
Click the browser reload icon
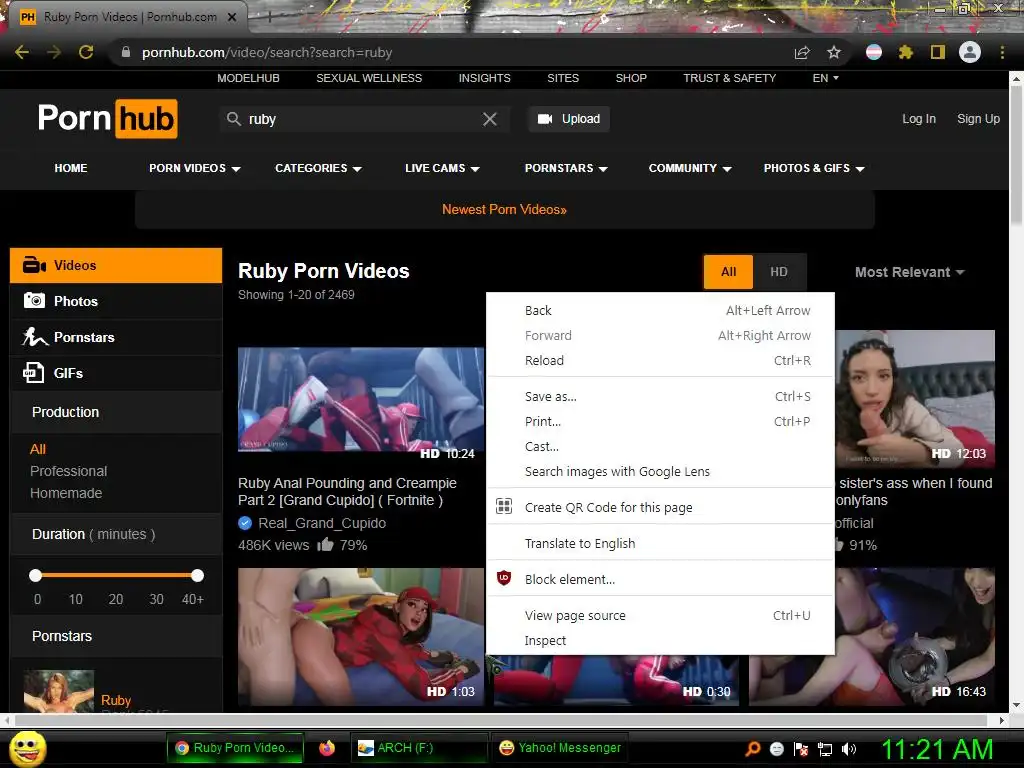[x=86, y=52]
